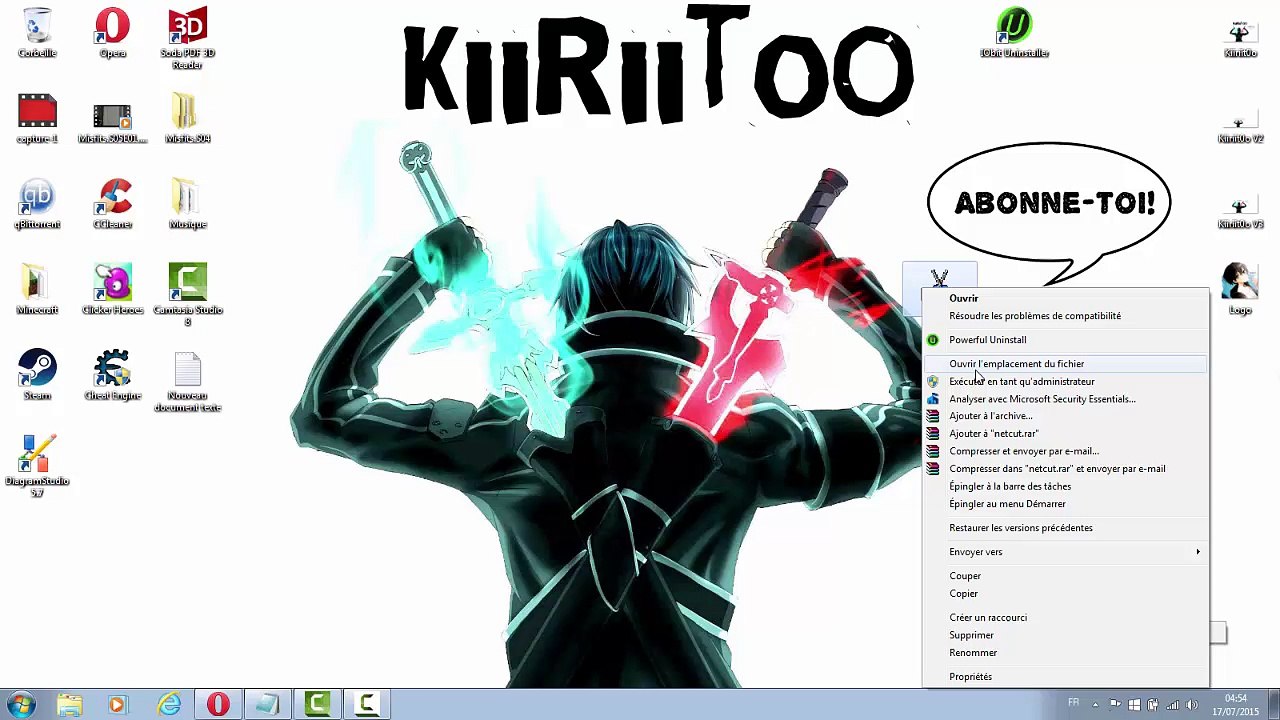Switch to Opera in the taskbar
The height and width of the screenshot is (720, 1280).
218,705
